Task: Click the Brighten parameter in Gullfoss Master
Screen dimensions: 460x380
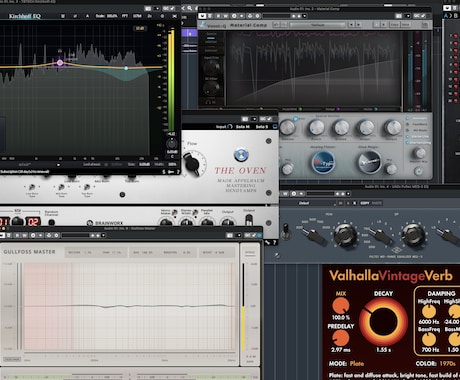Action: [x=178, y=252]
